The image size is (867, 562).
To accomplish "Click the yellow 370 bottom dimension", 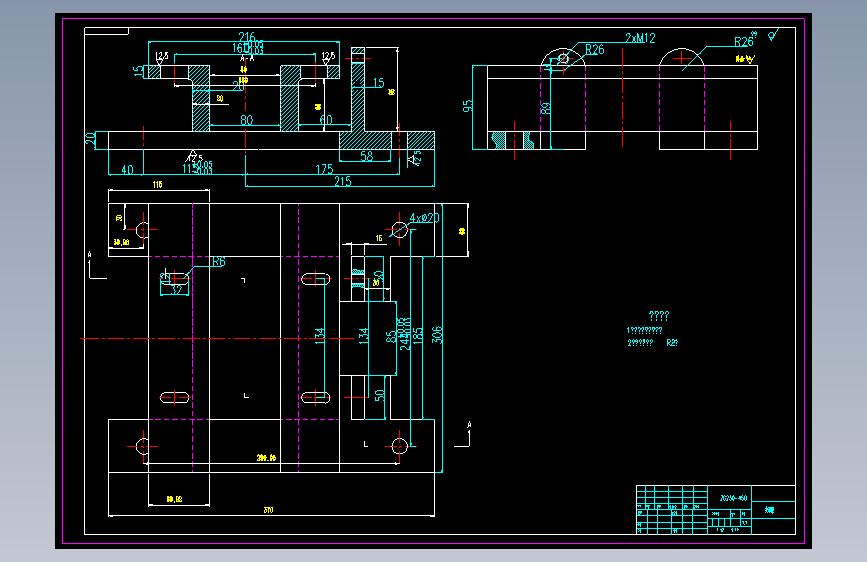I will 268,510.
